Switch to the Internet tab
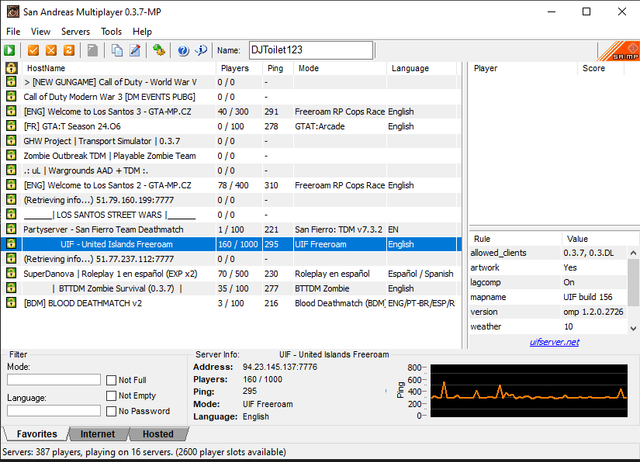640x462 pixels. click(98, 434)
